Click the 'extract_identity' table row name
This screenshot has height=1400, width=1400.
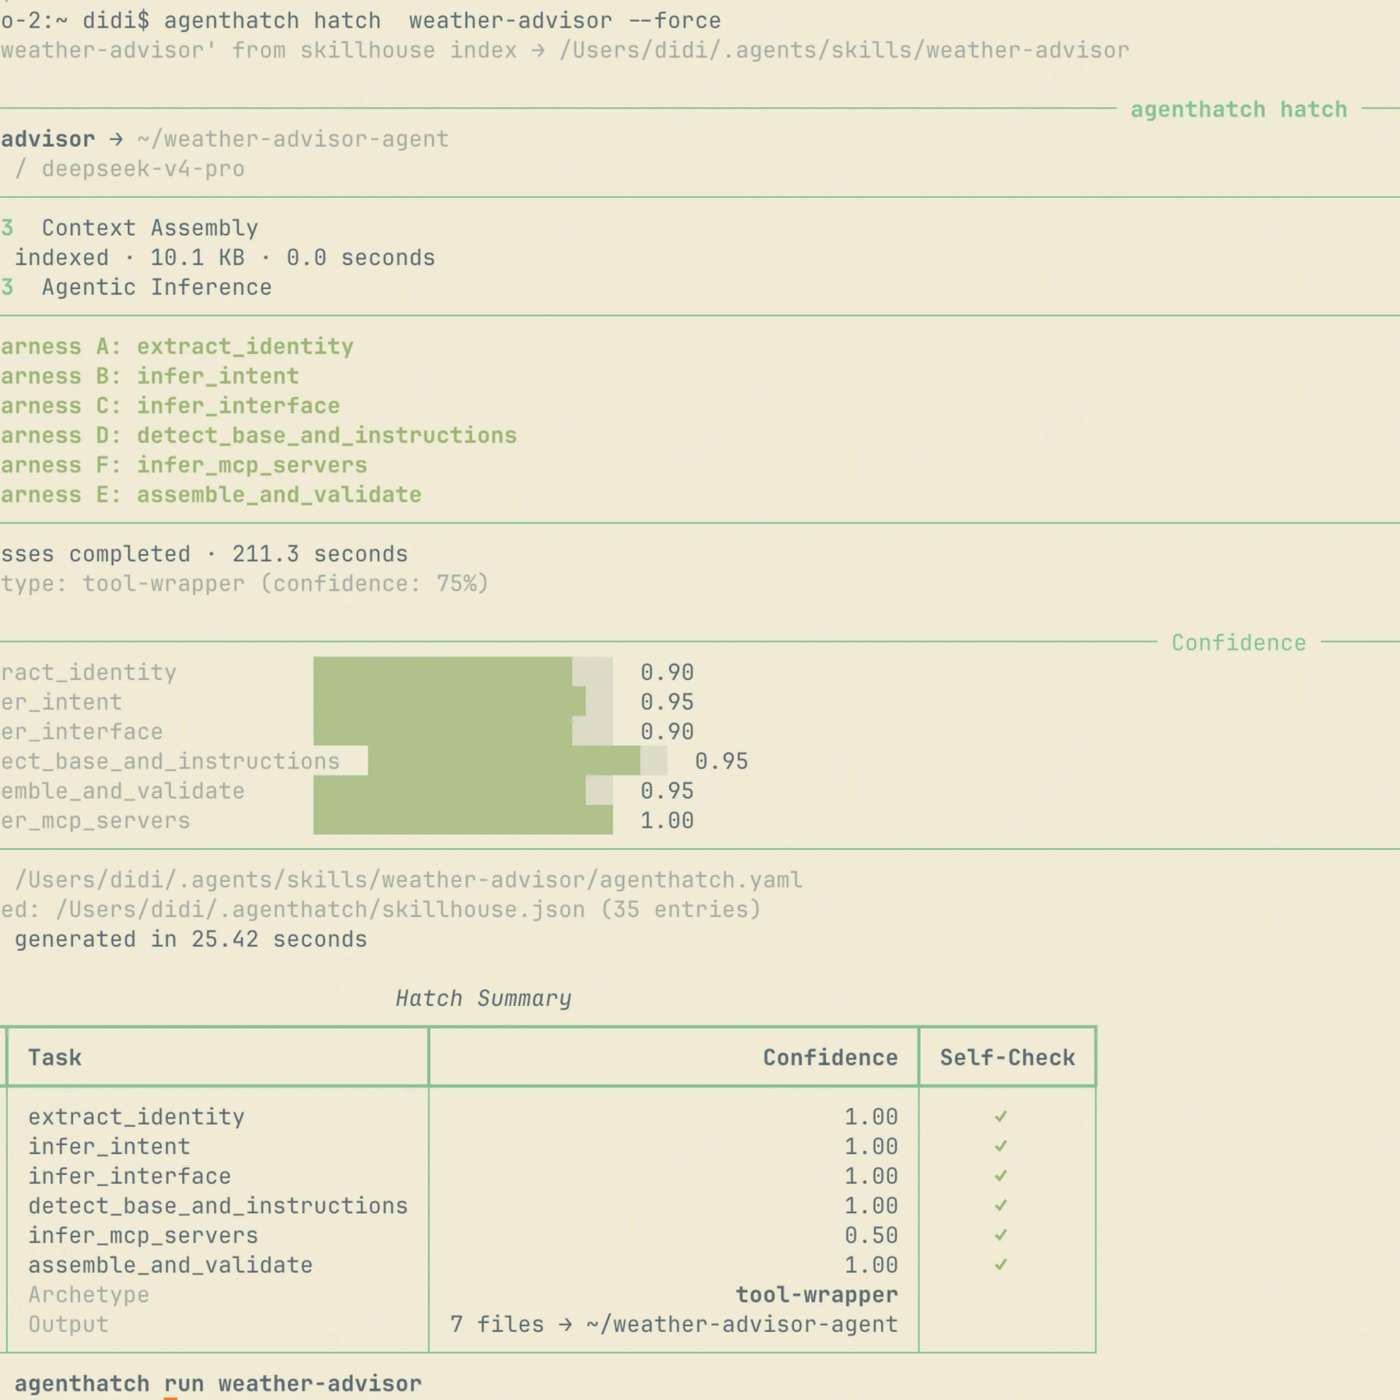tap(136, 1117)
